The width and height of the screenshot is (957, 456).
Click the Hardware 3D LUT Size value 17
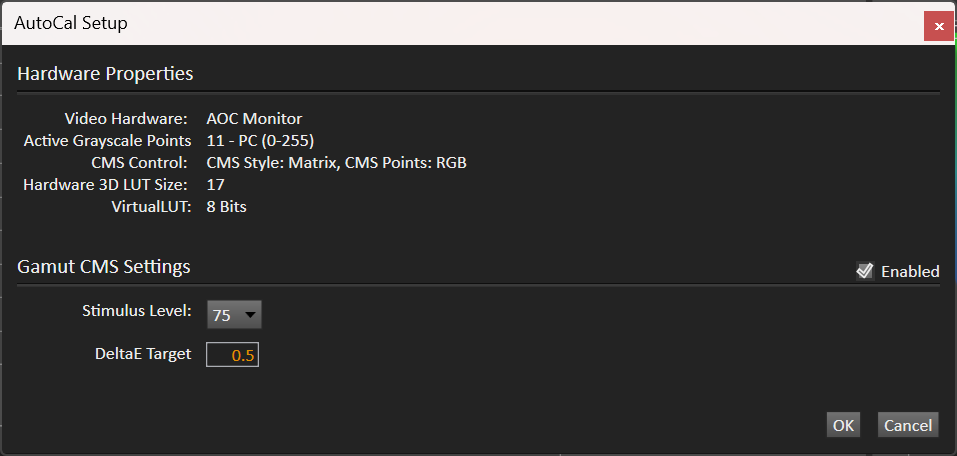pyautogui.click(x=215, y=184)
